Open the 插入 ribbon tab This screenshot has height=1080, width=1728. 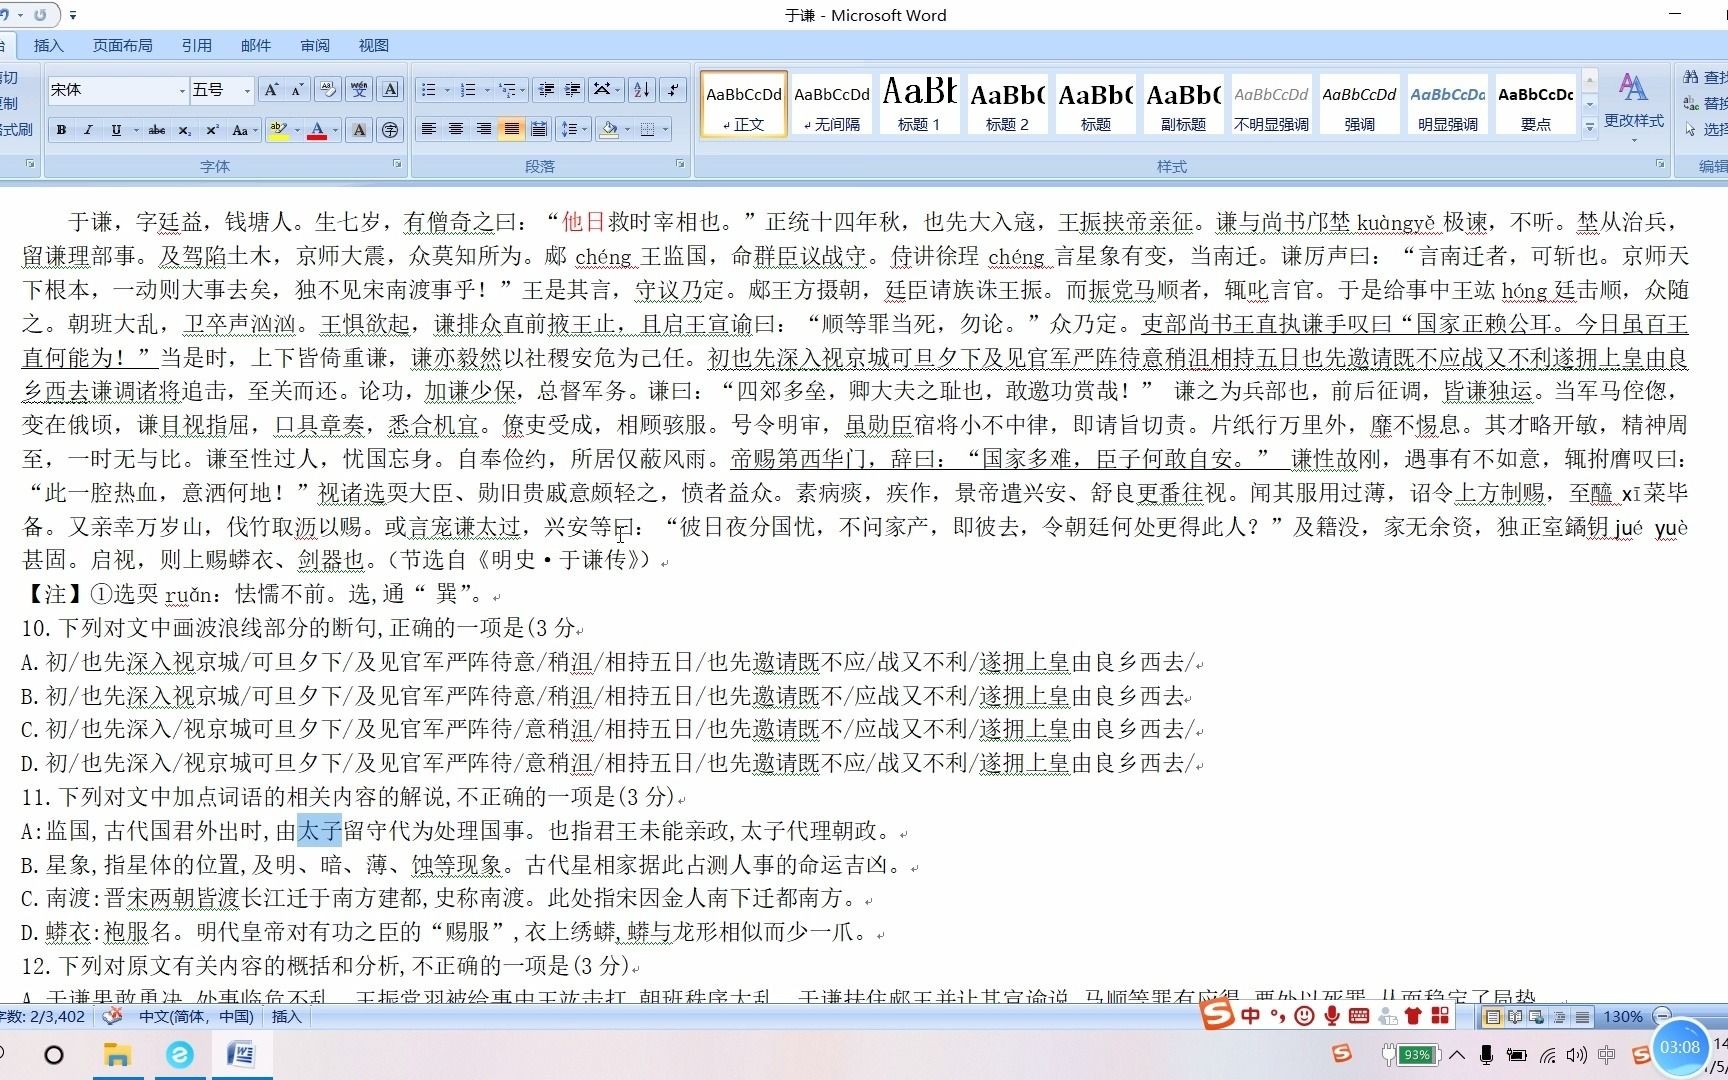click(x=48, y=45)
